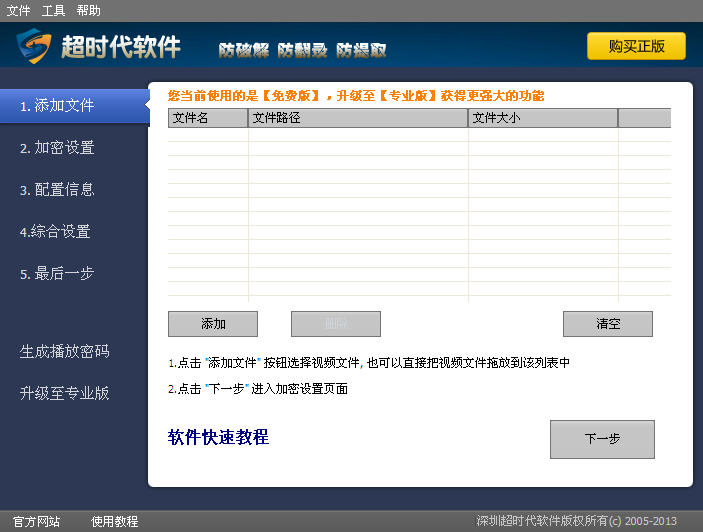The width and height of the screenshot is (703, 532).
Task: Open the 工具 menu
Action: coord(53,10)
